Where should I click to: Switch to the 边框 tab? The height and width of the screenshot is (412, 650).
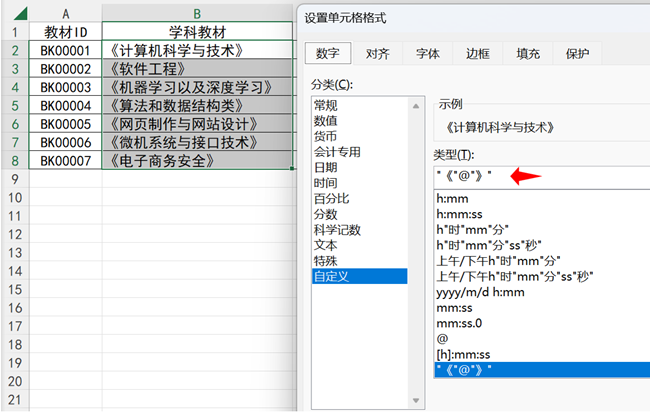click(x=477, y=54)
